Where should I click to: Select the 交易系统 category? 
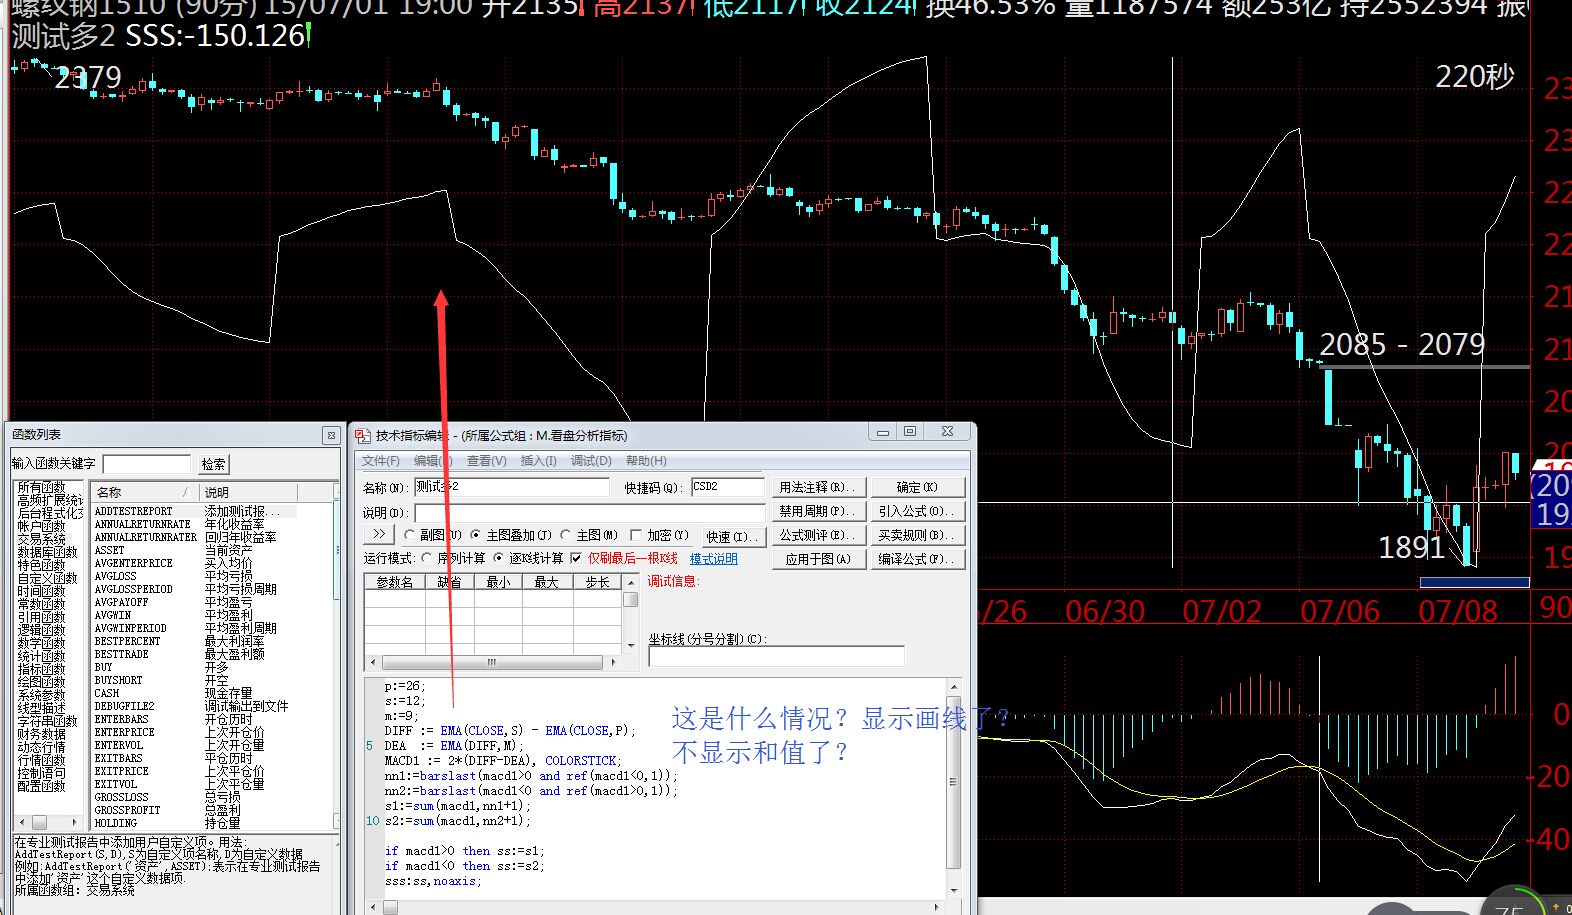[41, 539]
